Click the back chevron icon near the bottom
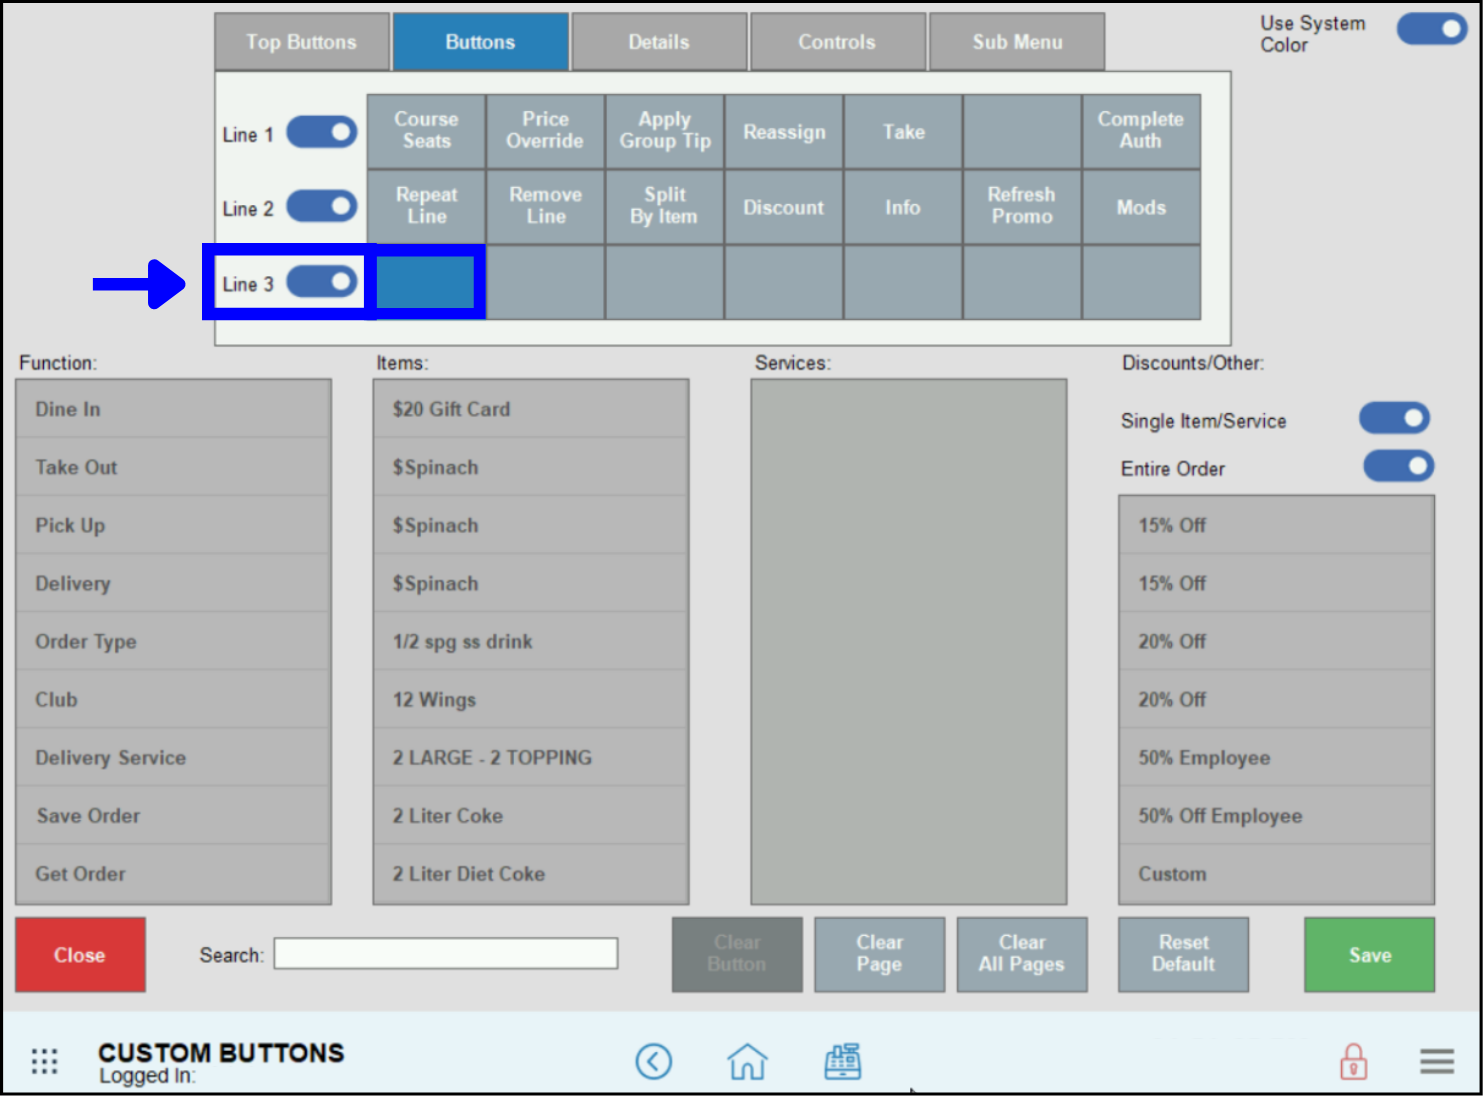The height and width of the screenshot is (1097, 1484). pyautogui.click(x=654, y=1061)
